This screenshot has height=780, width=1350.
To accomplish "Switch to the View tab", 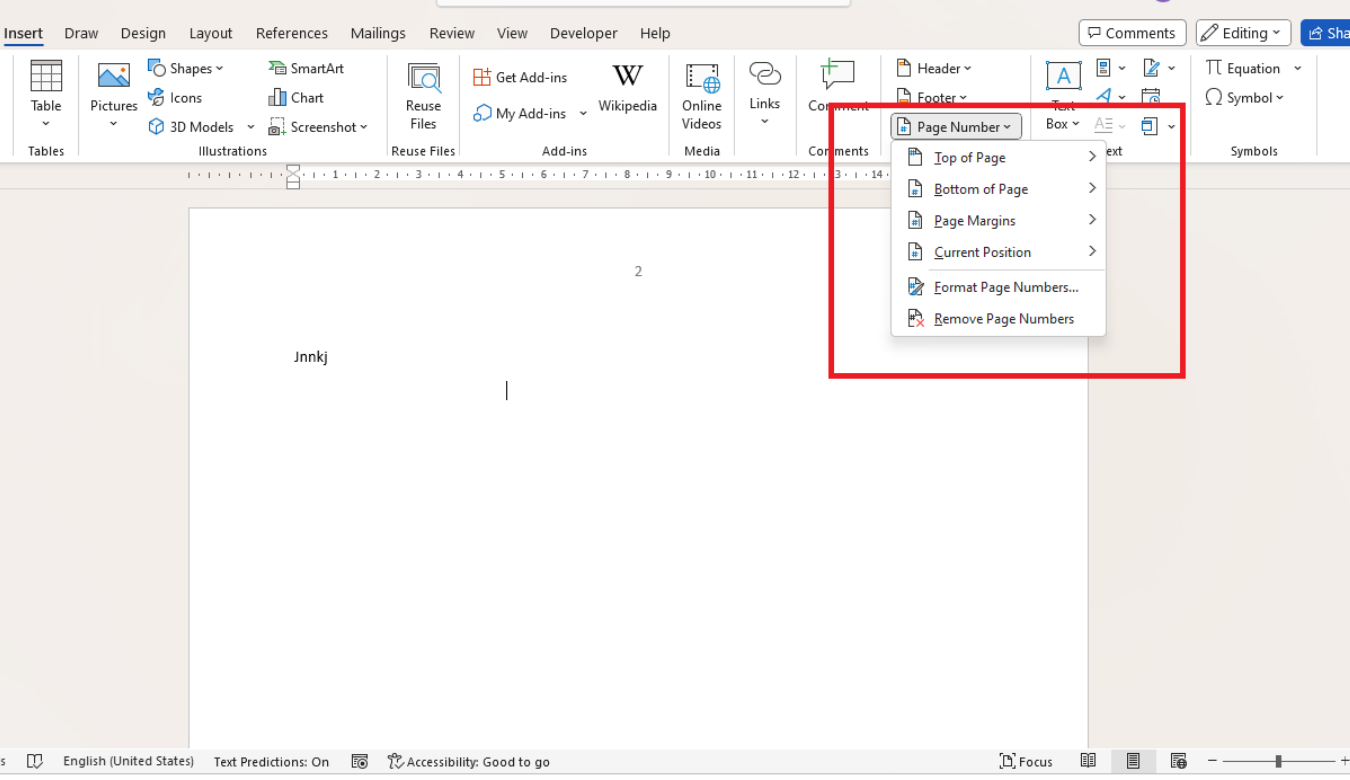I will pos(512,33).
